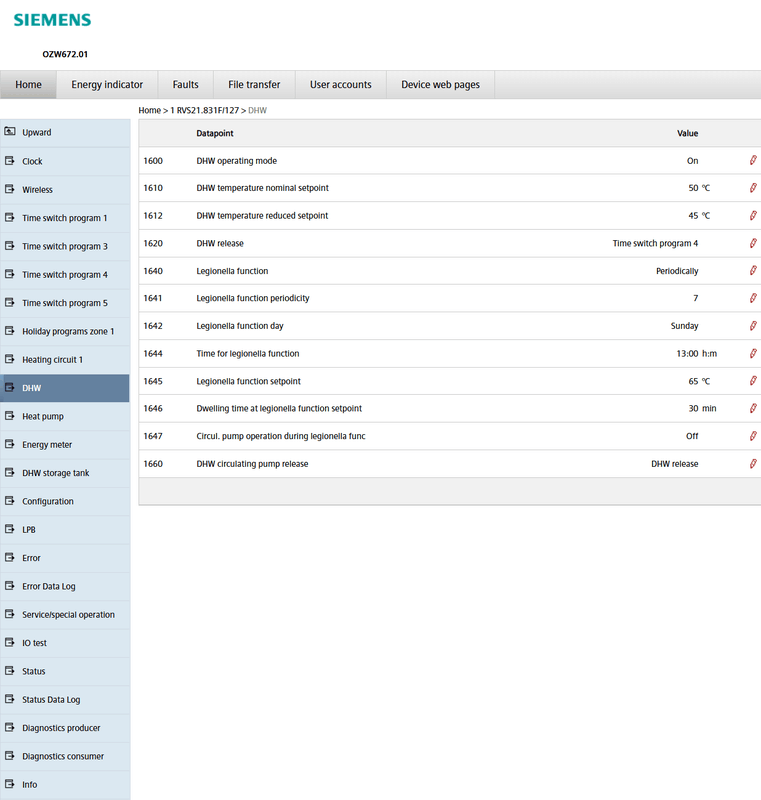Screen dimensions: 761x800
Task: Switch to Energy indicator tab
Action: pos(107,85)
